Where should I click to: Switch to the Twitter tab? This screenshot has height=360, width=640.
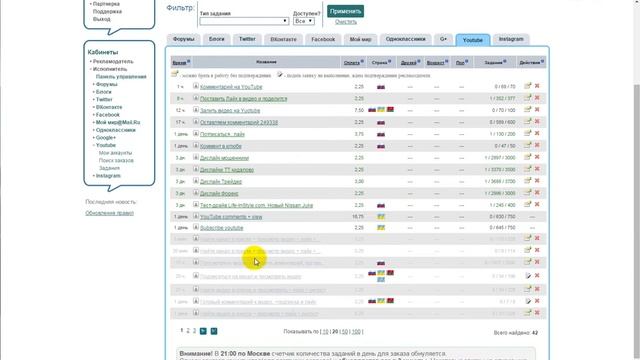pos(247,39)
